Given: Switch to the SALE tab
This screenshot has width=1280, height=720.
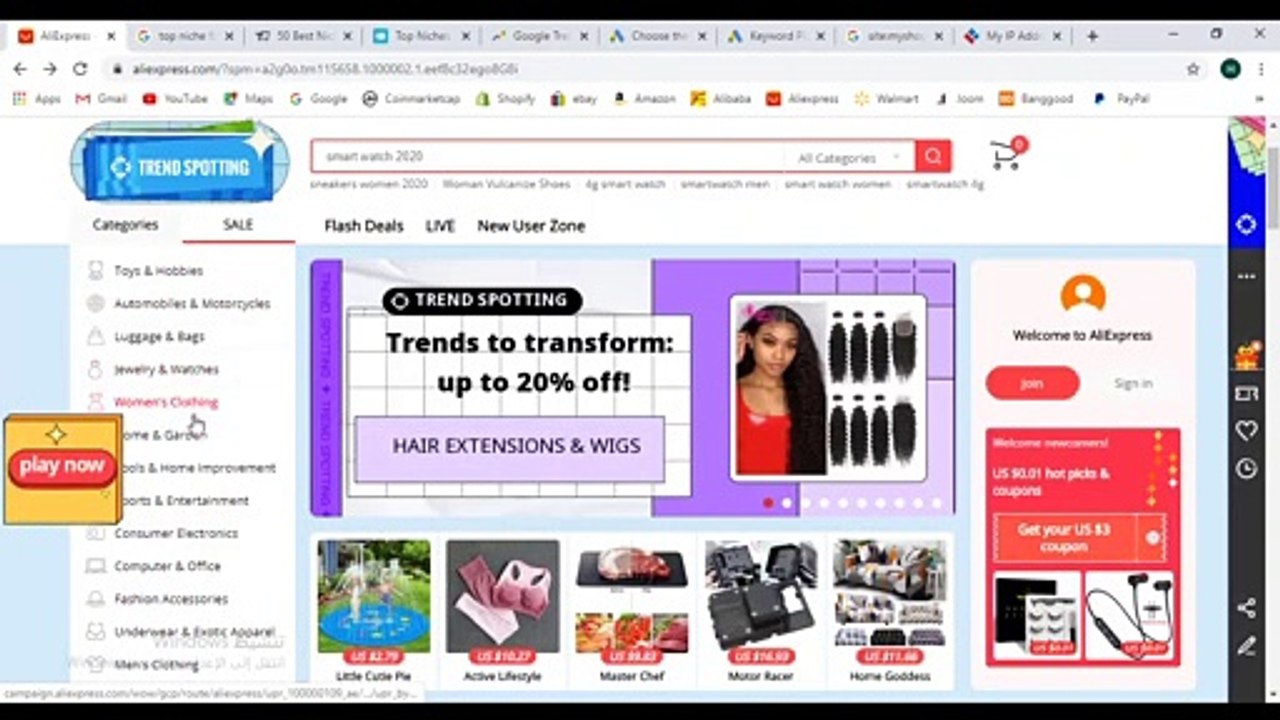Looking at the screenshot, I should (x=238, y=225).
